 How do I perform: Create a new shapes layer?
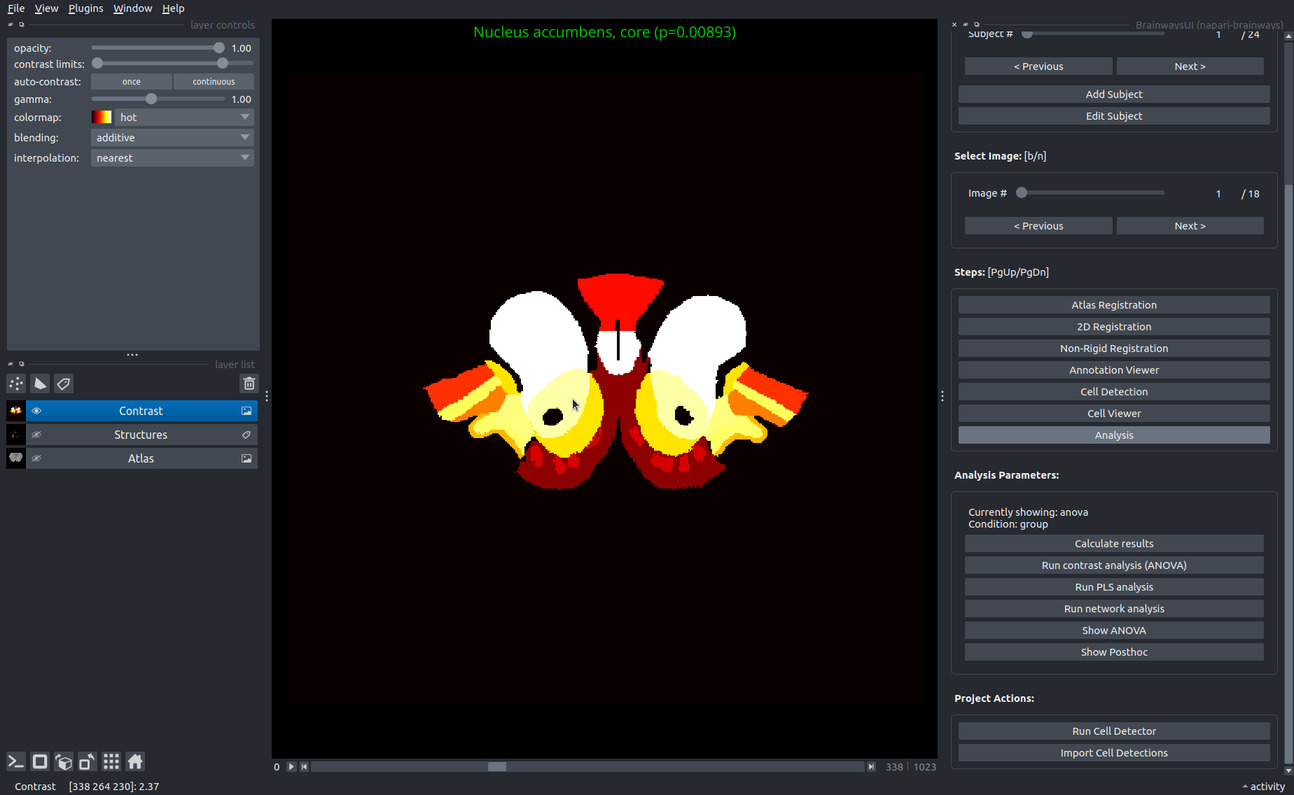(40, 384)
